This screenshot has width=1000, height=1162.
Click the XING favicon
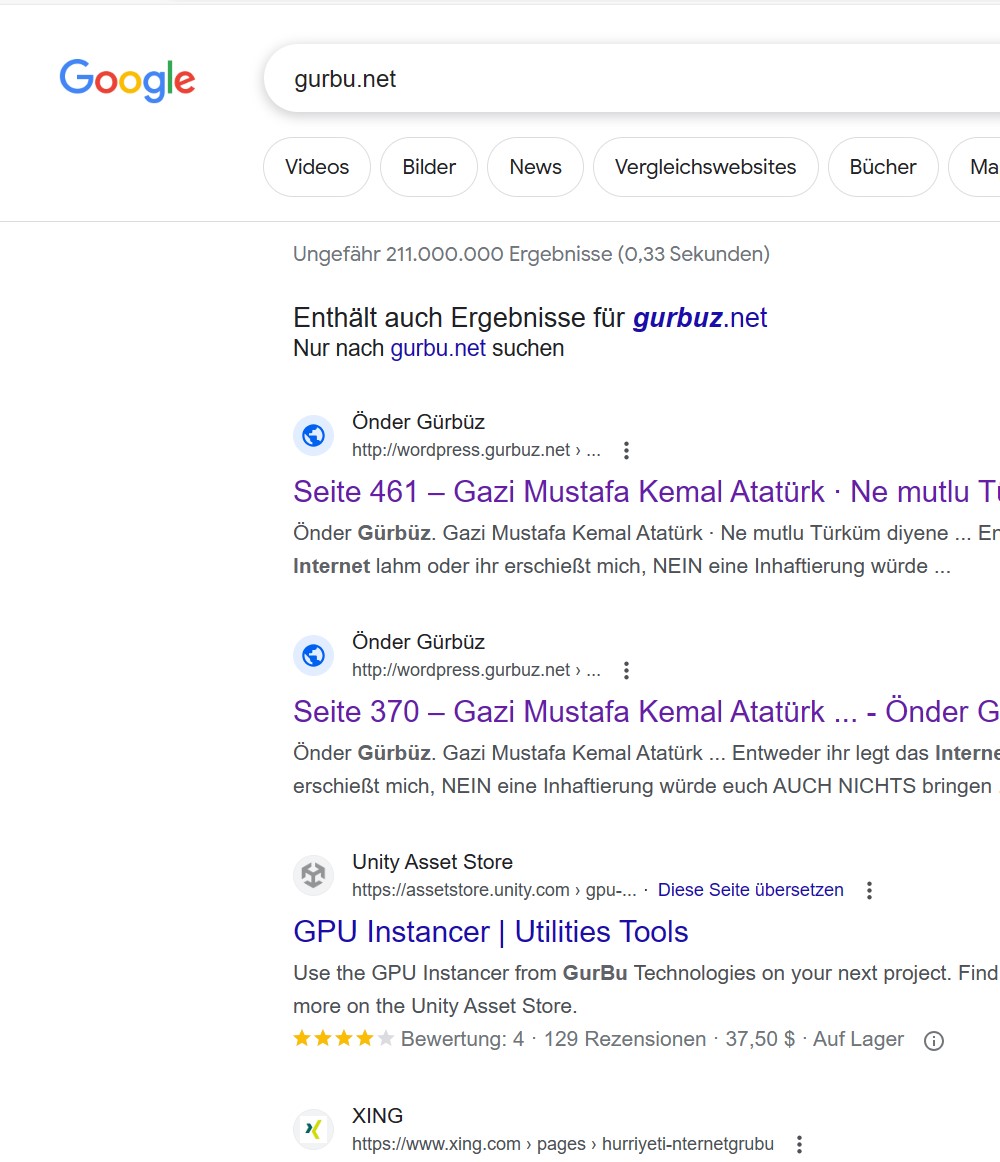coord(314,1129)
